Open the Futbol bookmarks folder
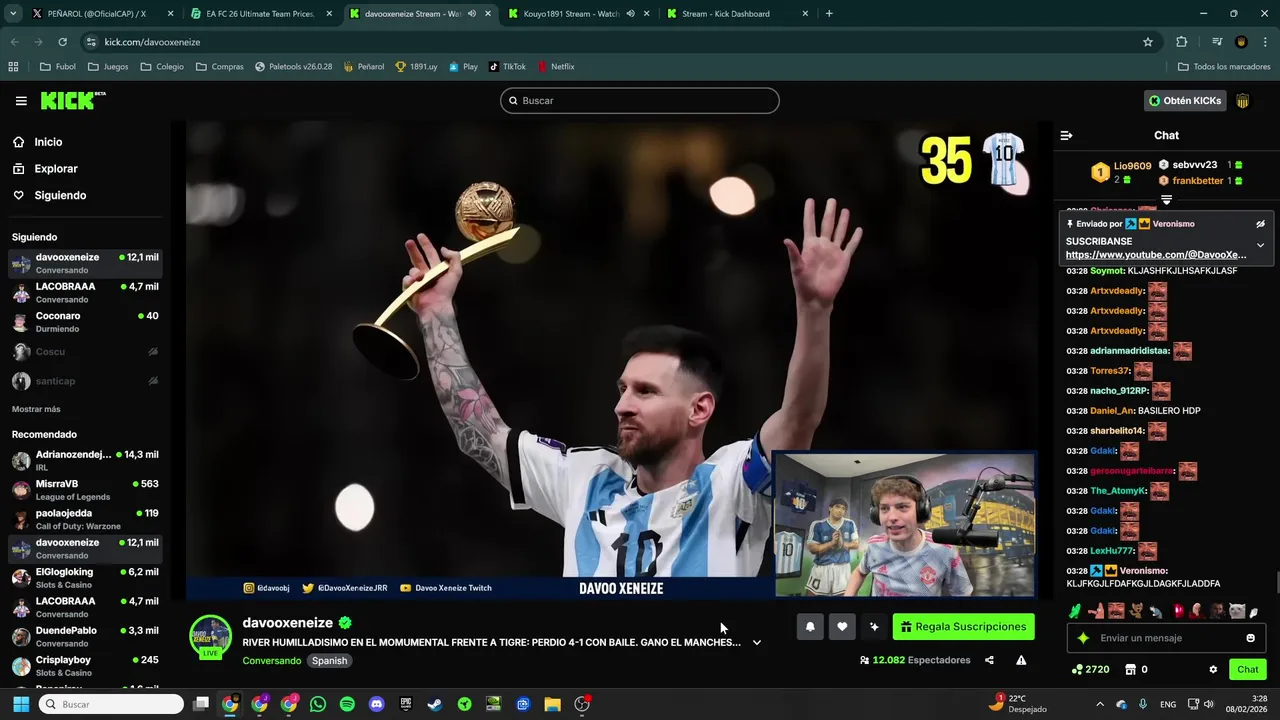Image resolution: width=1280 pixels, height=720 pixels. (x=57, y=67)
